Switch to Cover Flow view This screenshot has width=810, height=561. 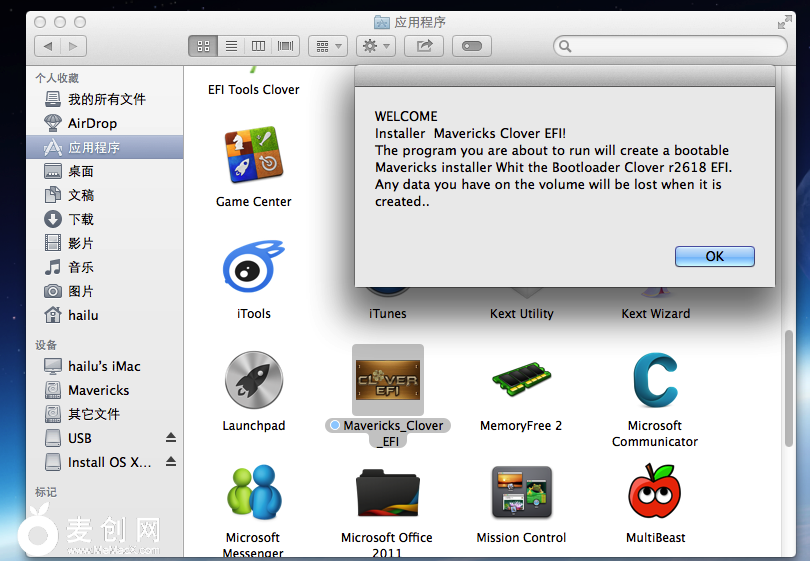click(286, 46)
